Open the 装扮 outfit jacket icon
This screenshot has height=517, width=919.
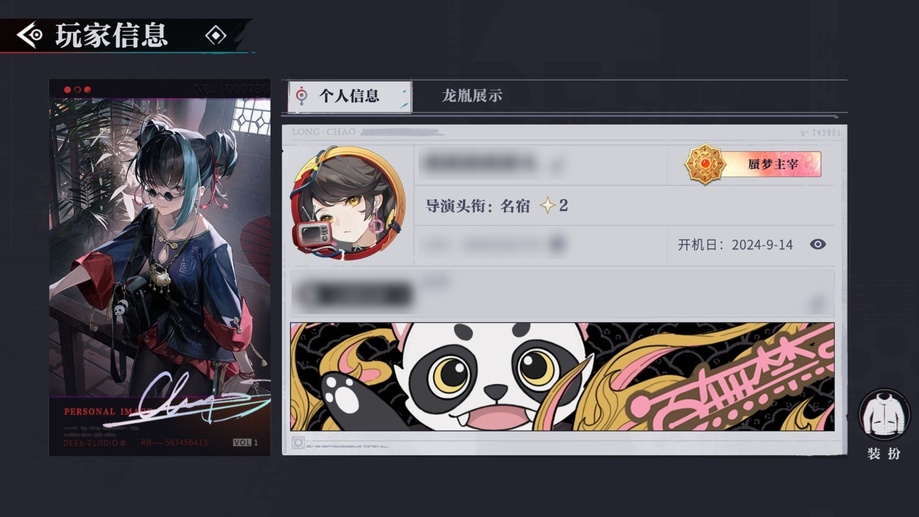tap(884, 414)
